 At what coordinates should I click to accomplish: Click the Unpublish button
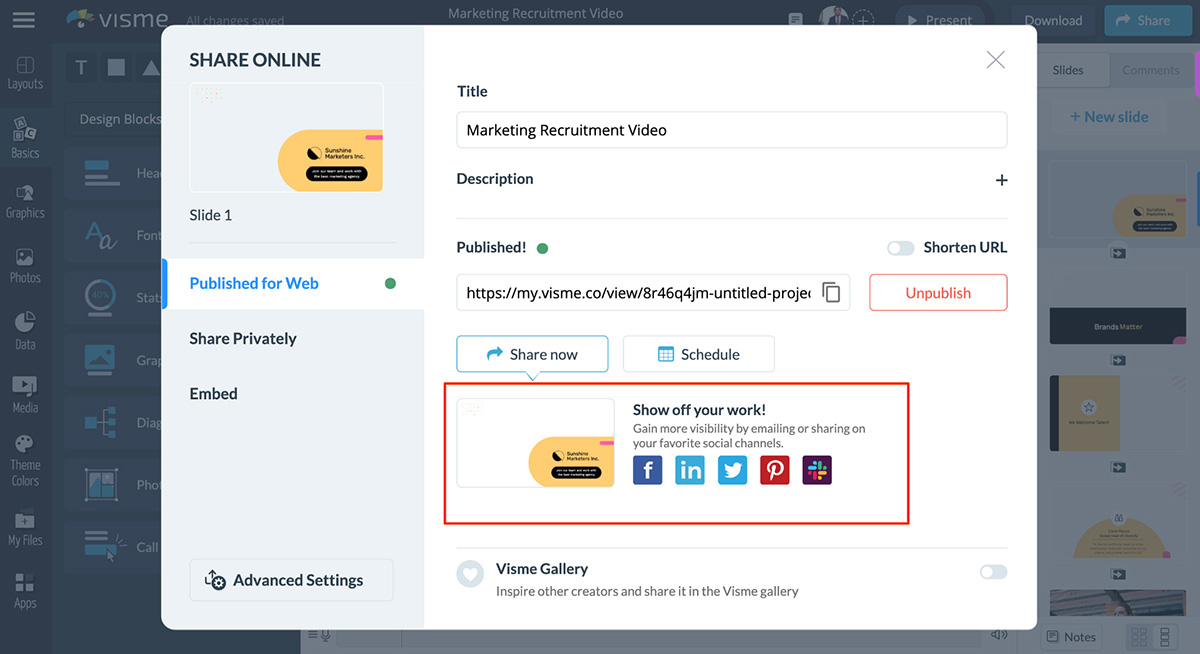[937, 293]
